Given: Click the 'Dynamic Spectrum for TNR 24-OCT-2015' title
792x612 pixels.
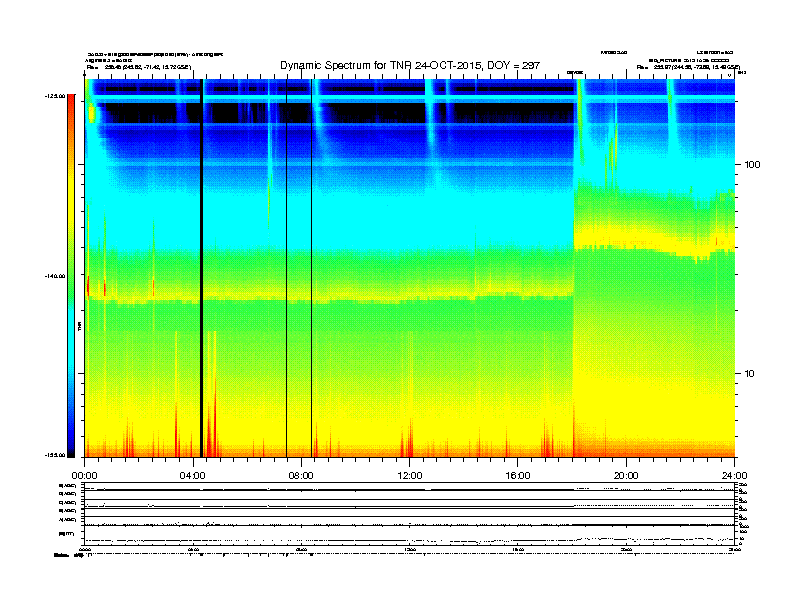Looking at the screenshot, I should click(410, 65).
